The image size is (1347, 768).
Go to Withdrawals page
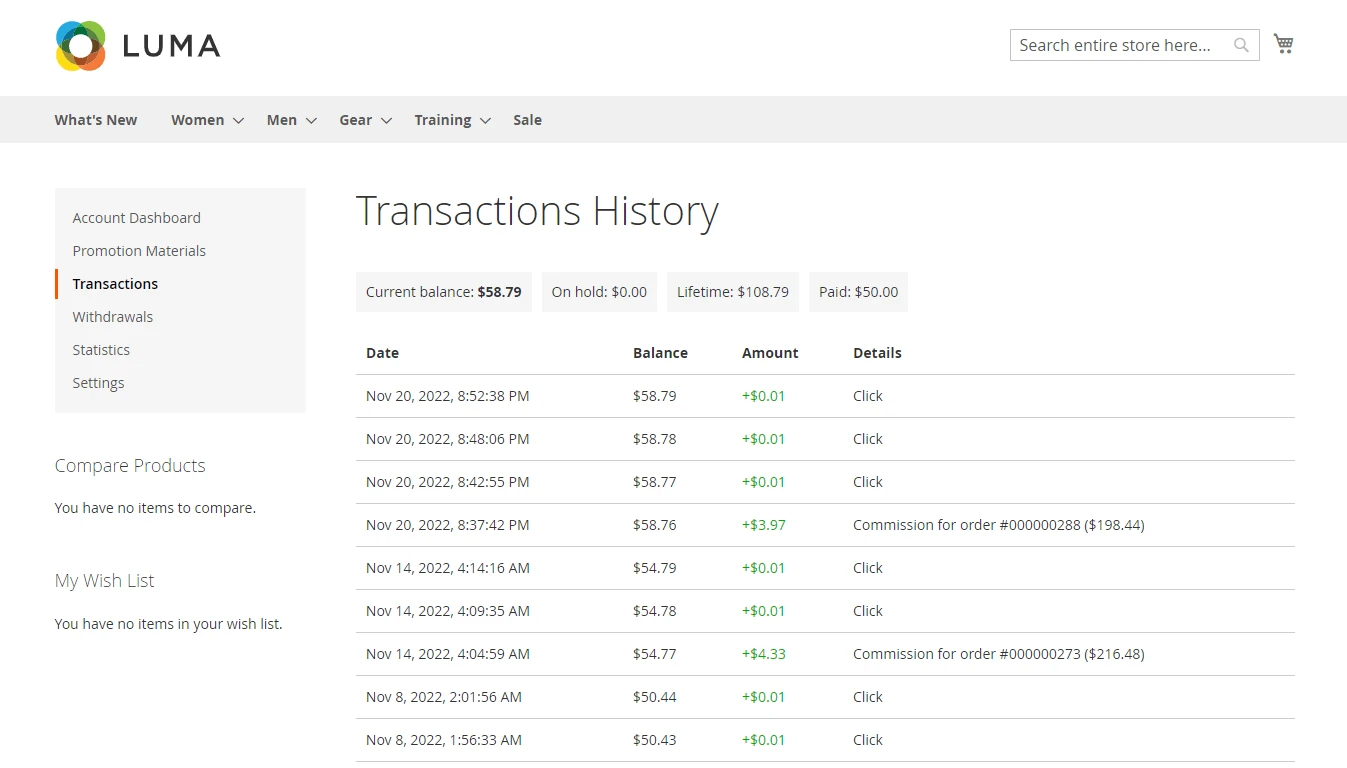click(112, 317)
